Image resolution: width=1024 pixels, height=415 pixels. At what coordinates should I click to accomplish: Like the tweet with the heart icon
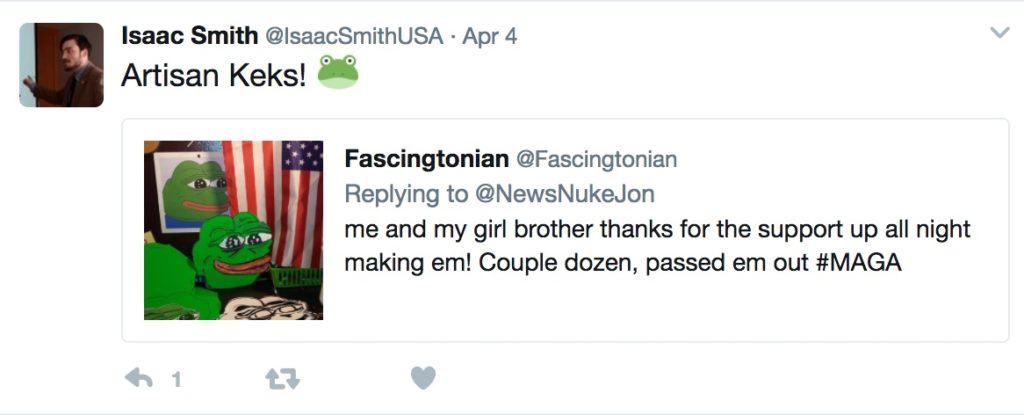pos(424,378)
